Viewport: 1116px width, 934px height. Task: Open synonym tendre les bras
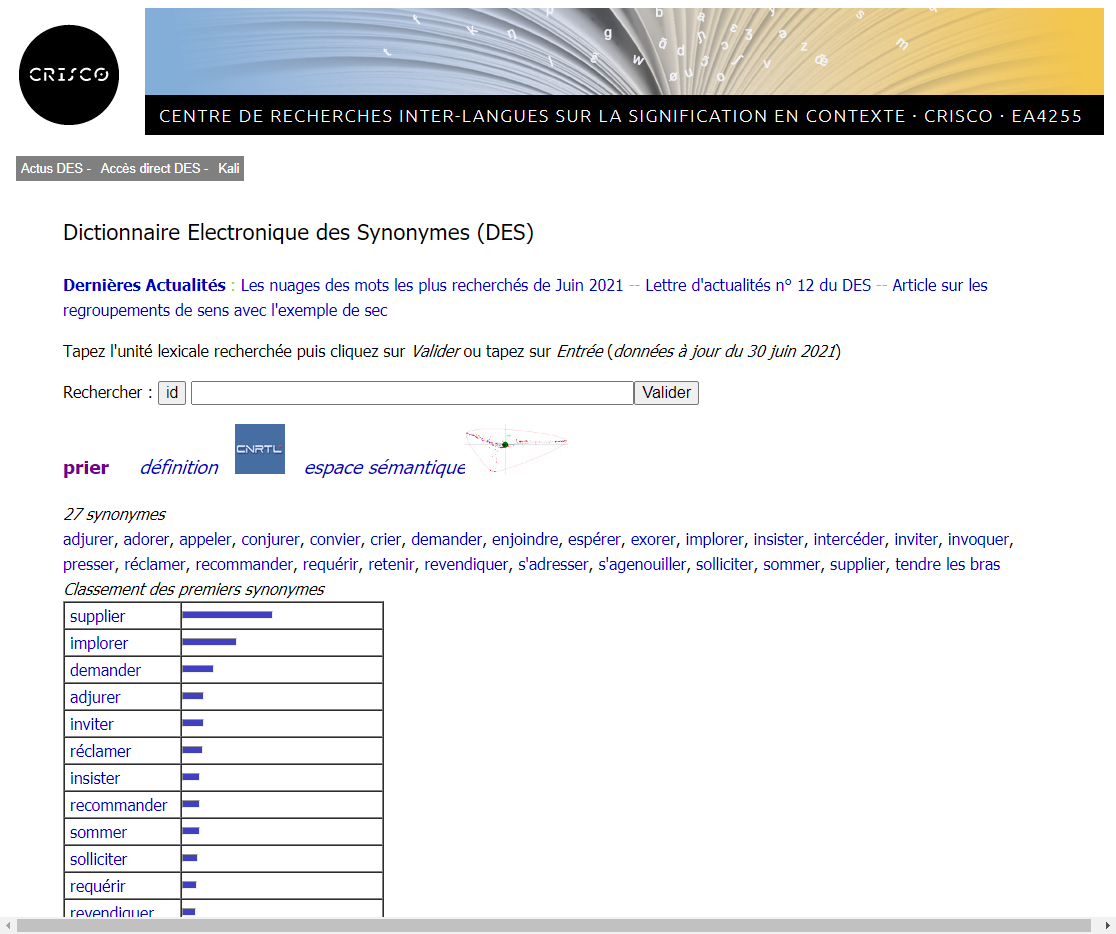tap(947, 565)
